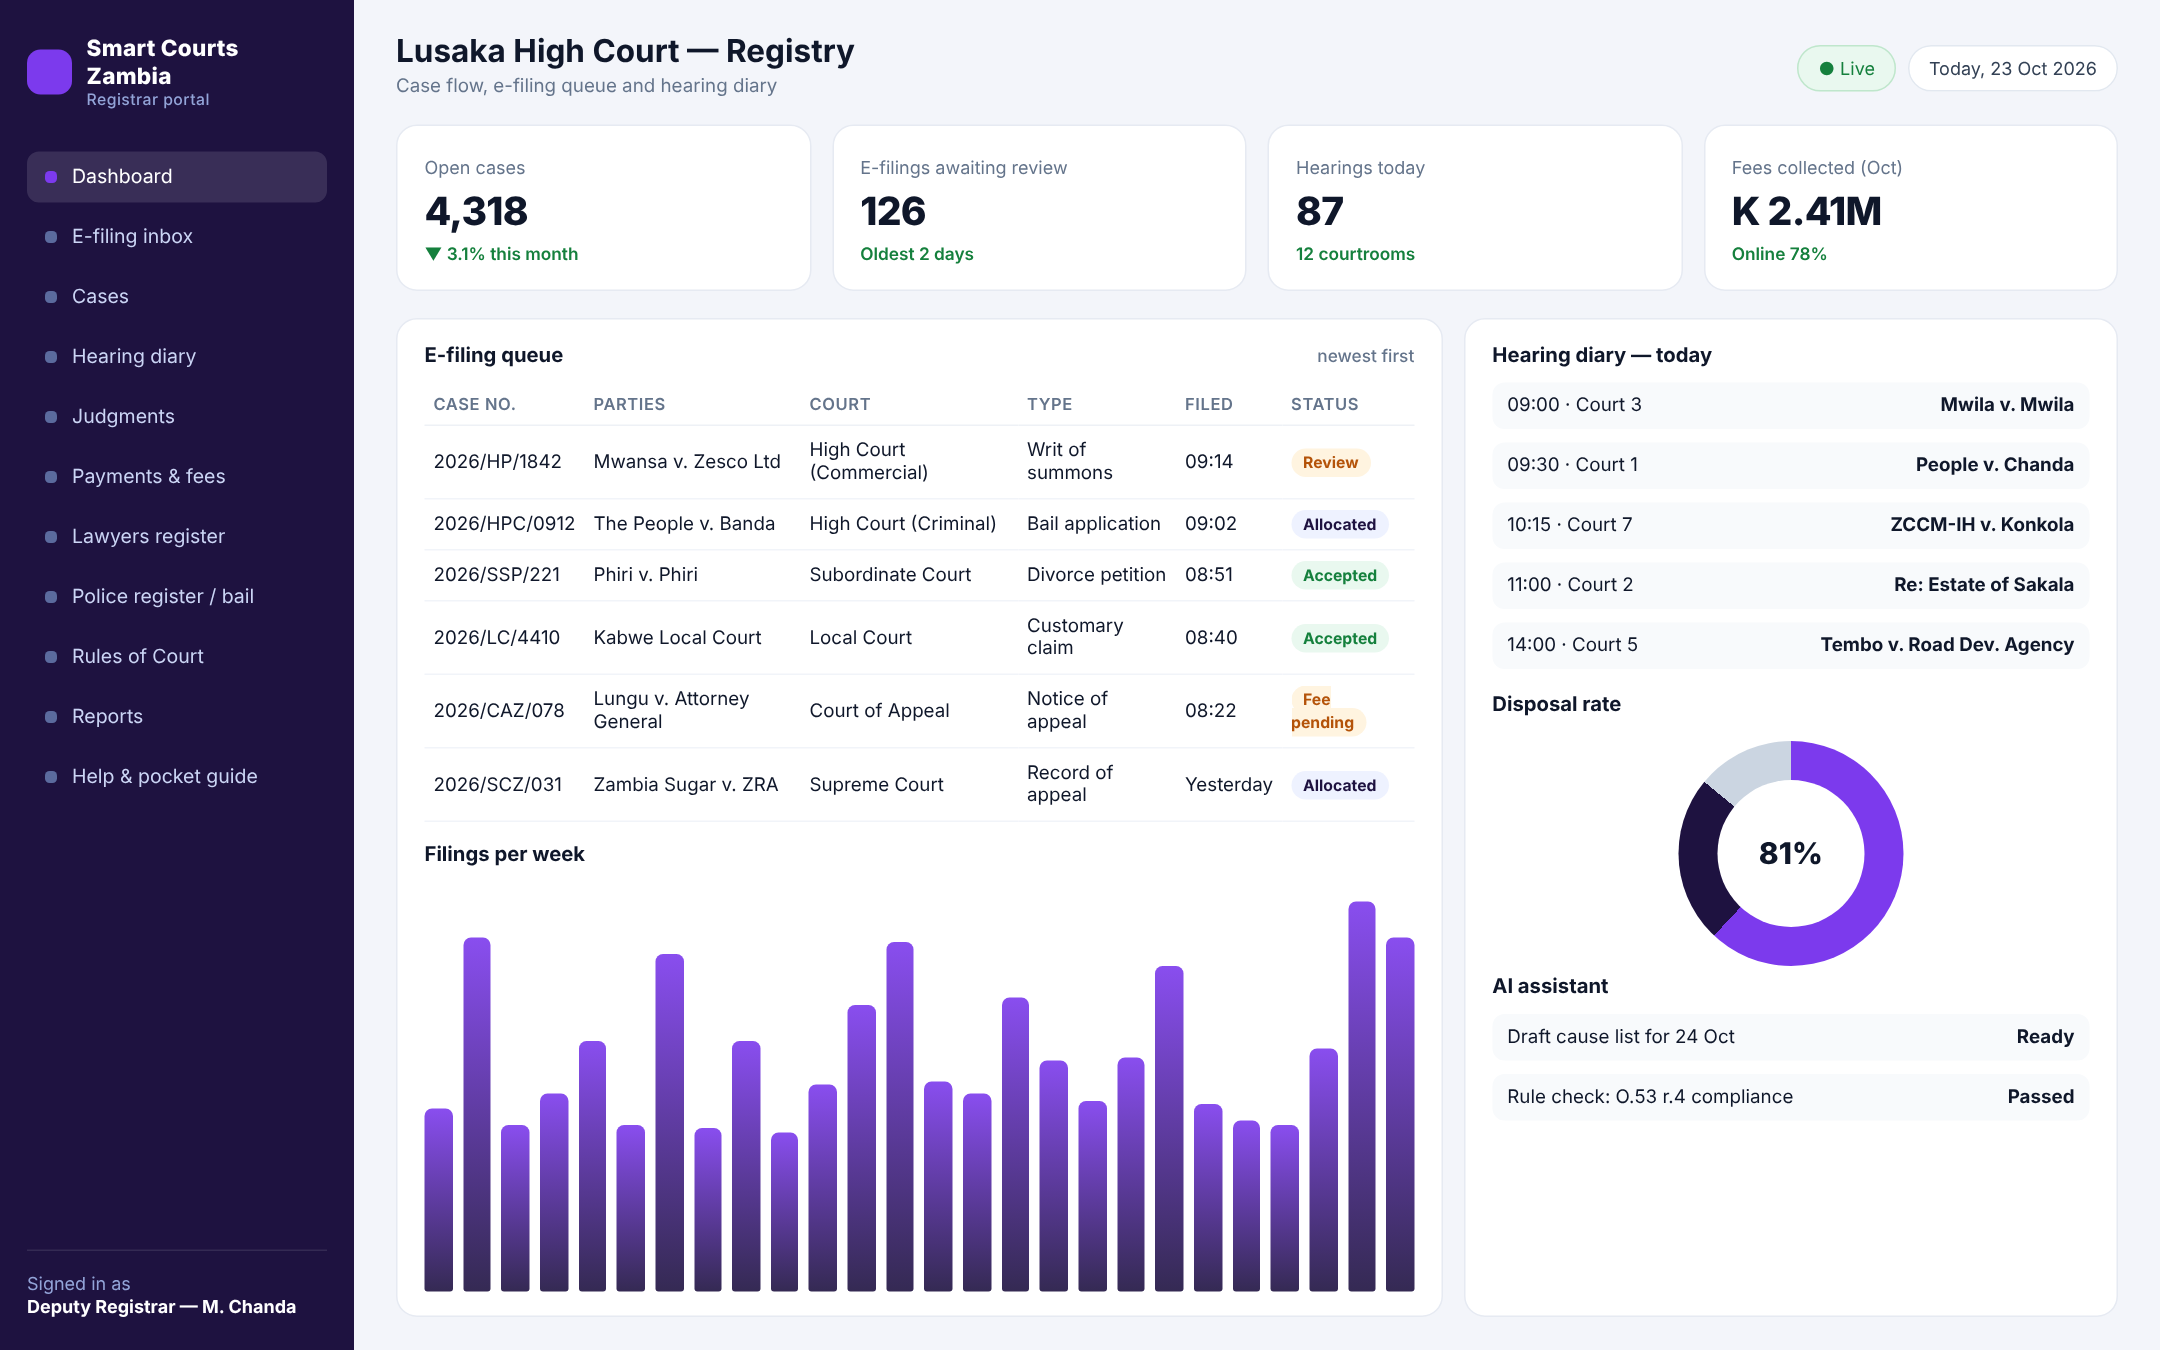The image size is (2160, 1350).
Task: Click case number 2026/HP/1842
Action: [497, 462]
